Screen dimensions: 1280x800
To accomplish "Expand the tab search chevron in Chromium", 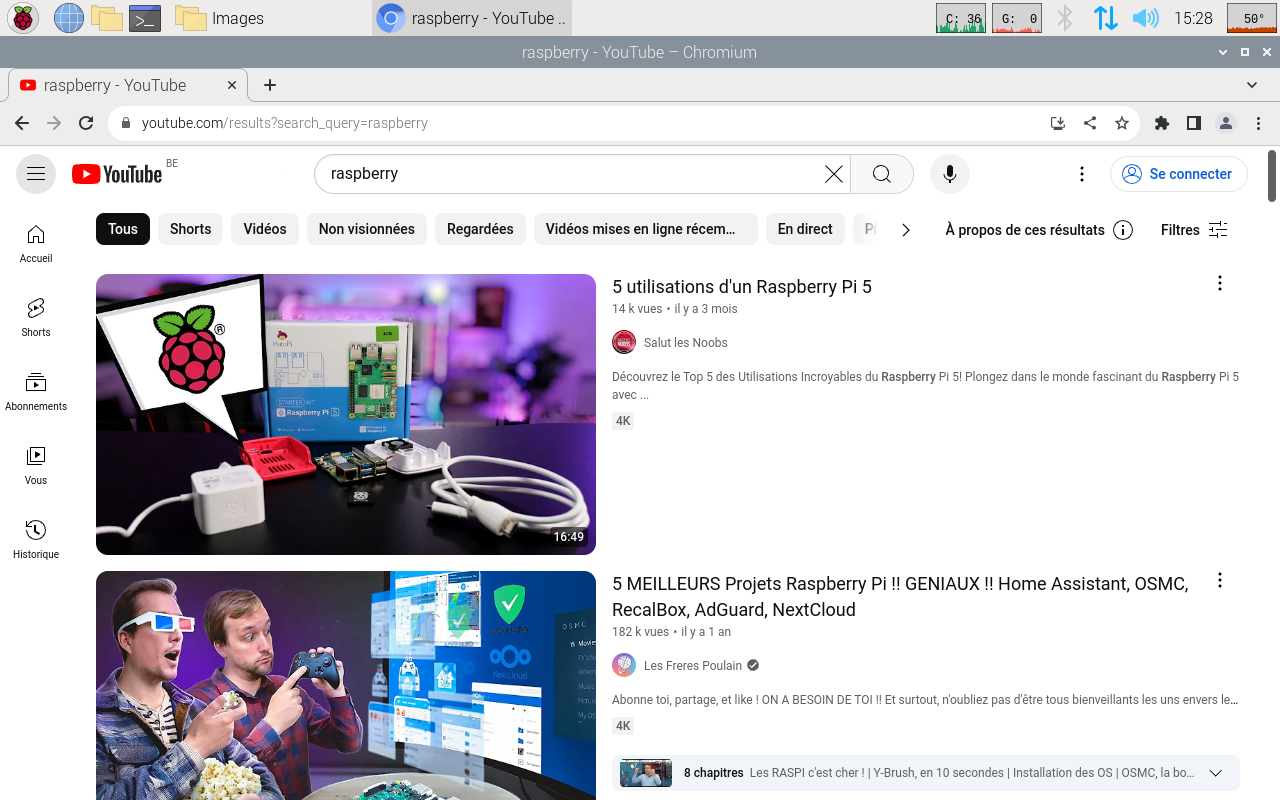I will point(1253,85).
